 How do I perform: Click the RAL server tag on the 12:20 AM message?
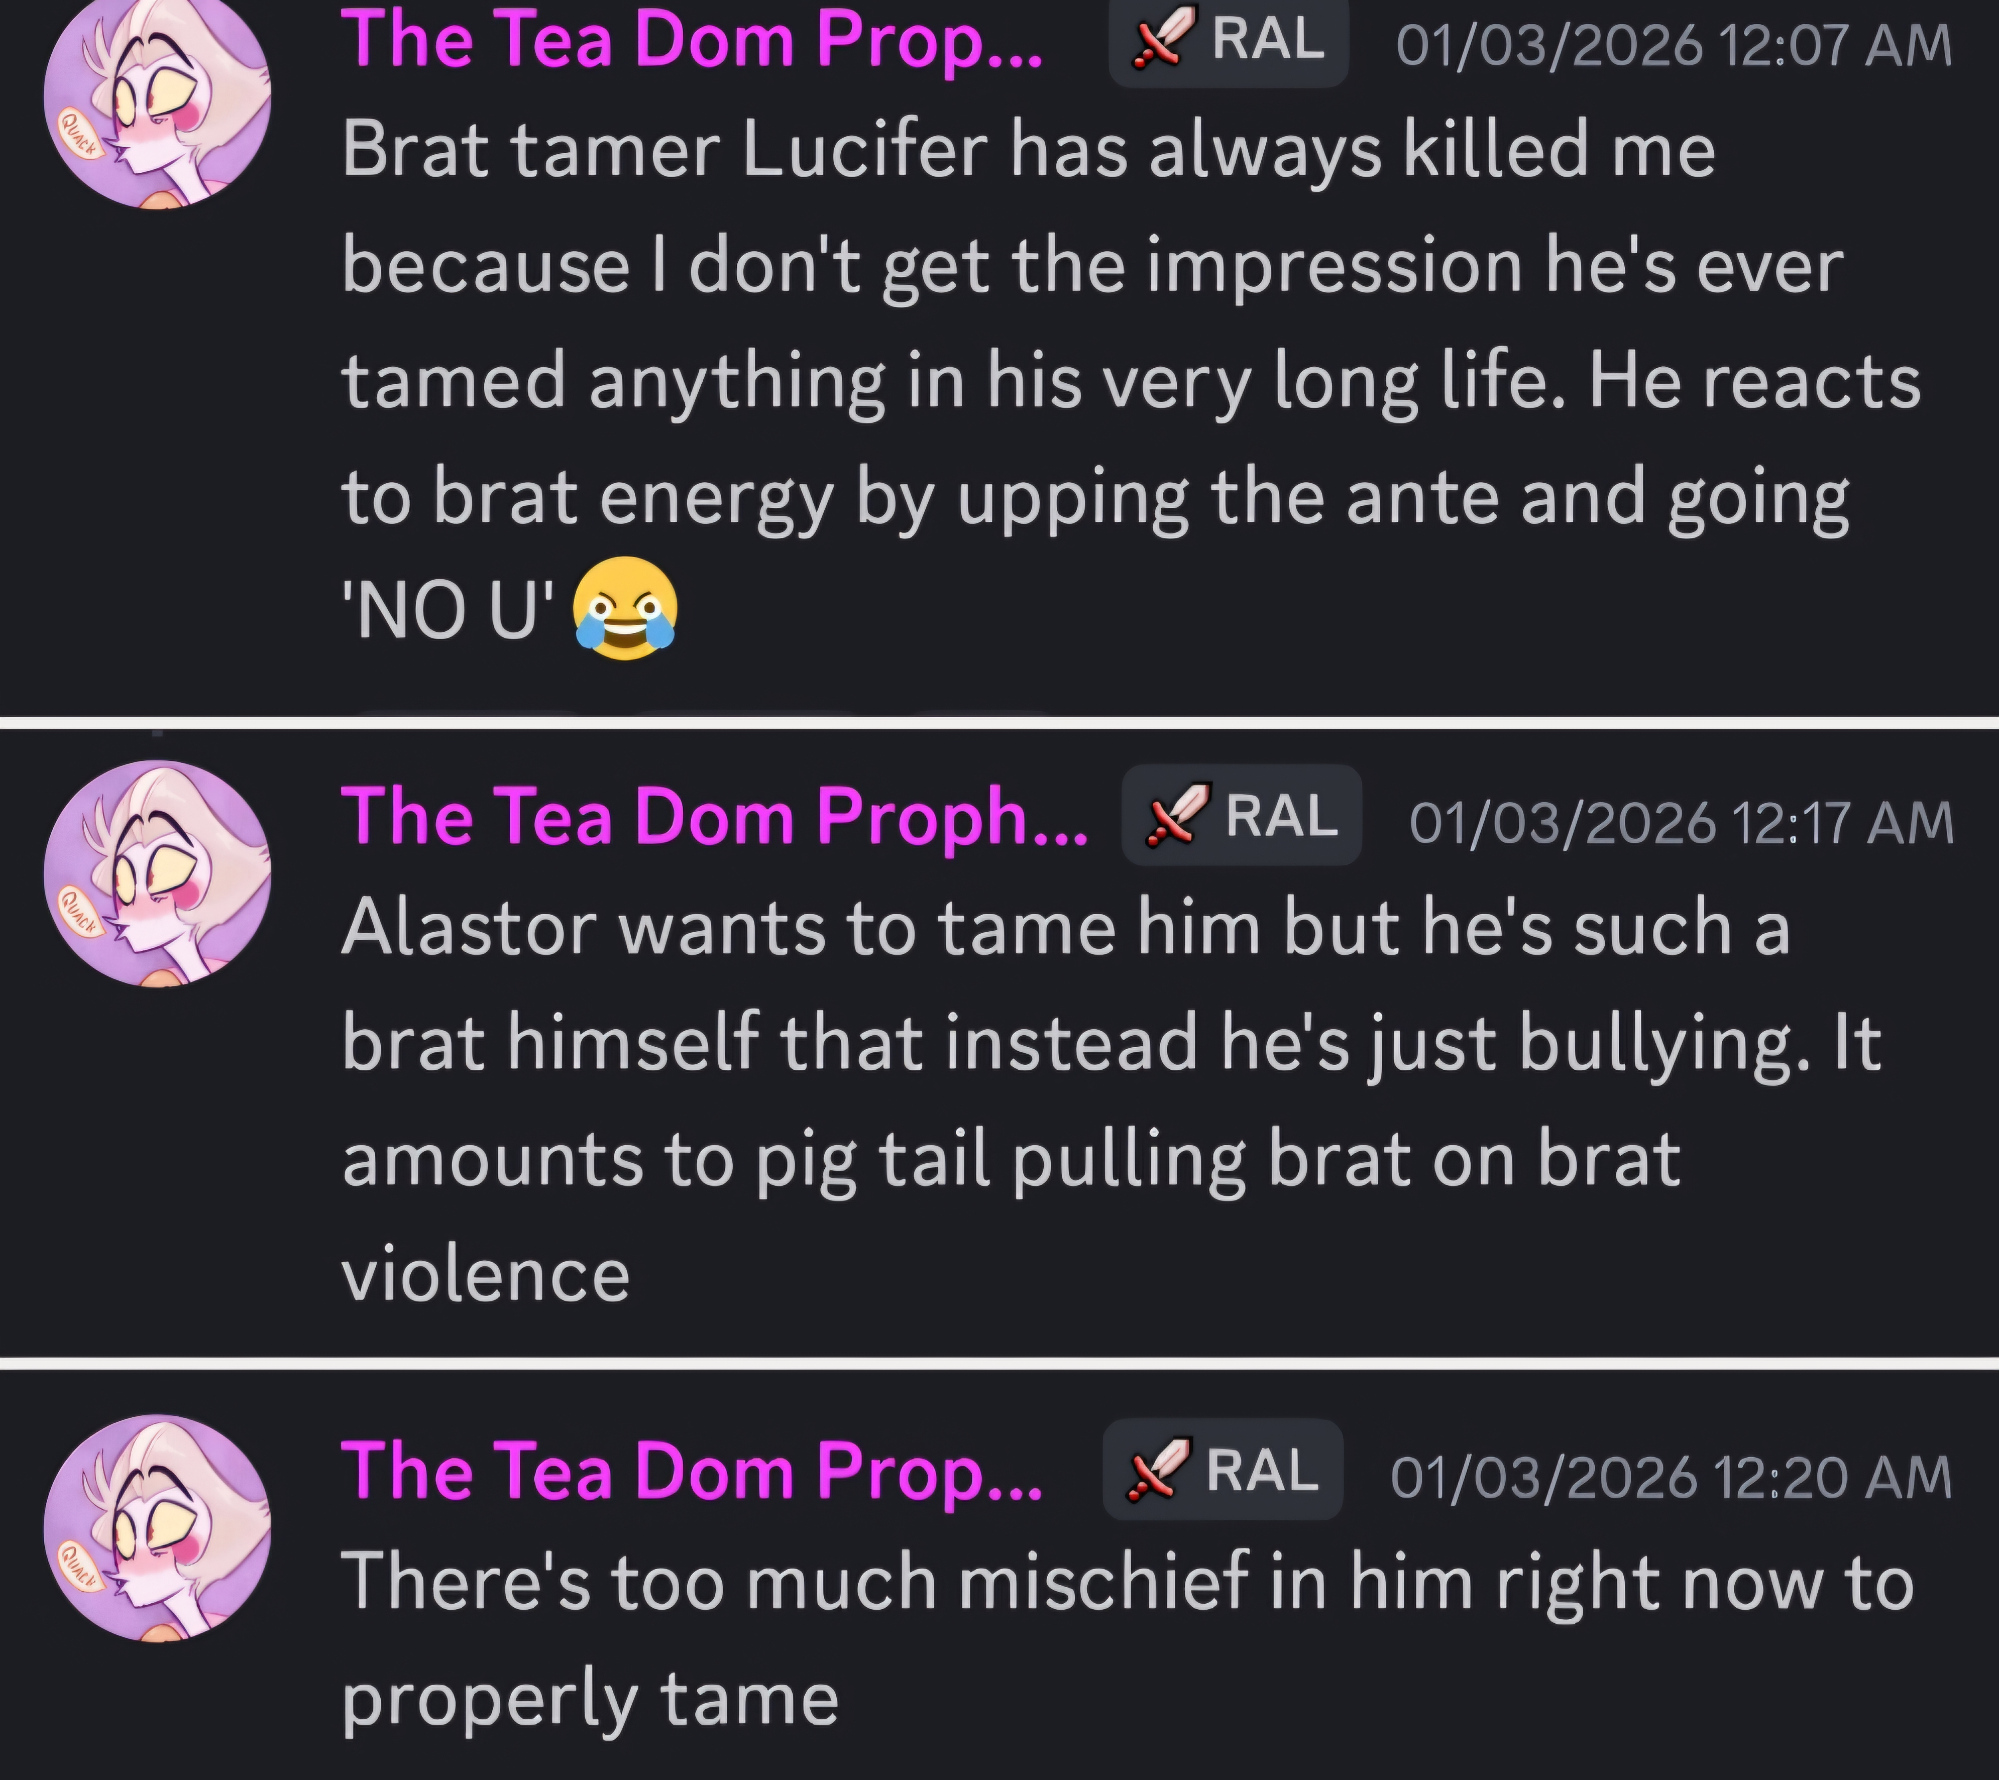(1222, 1470)
